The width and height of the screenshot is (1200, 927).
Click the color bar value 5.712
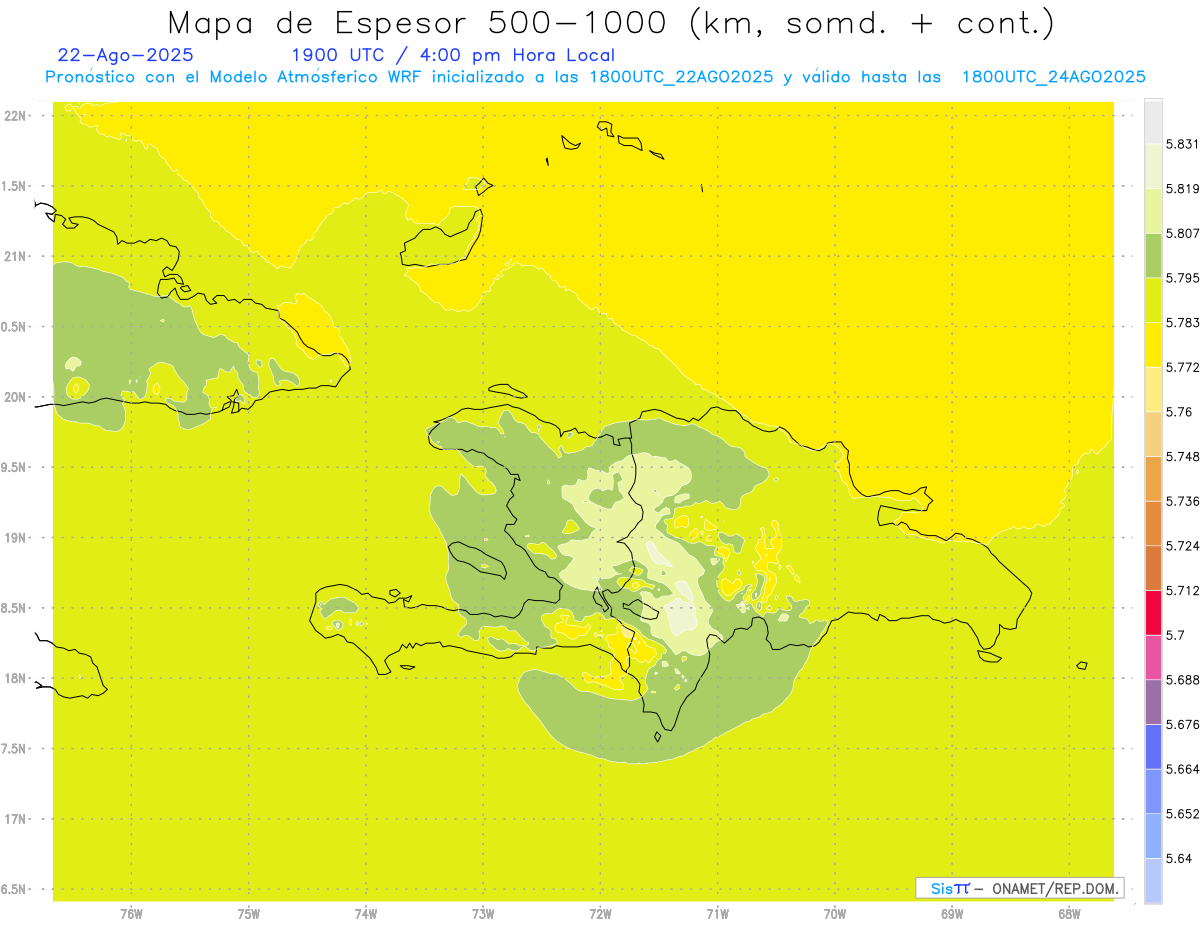coord(1181,590)
